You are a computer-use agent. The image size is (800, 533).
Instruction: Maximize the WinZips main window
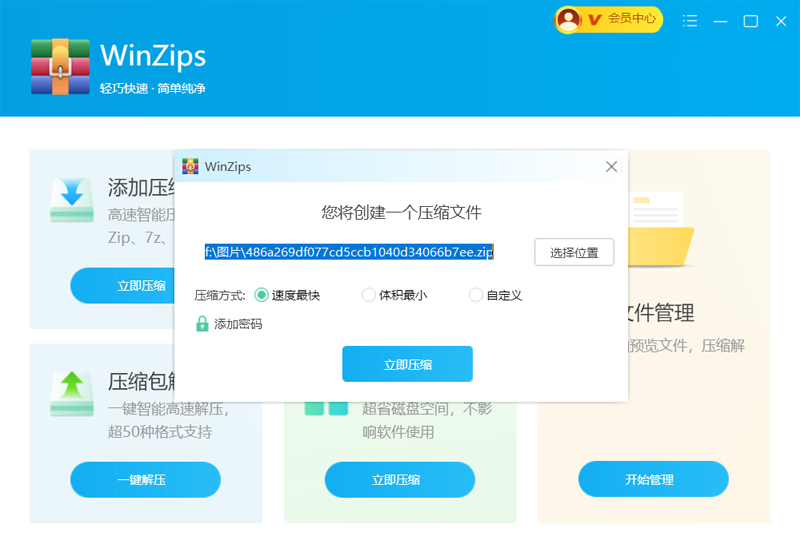751,21
